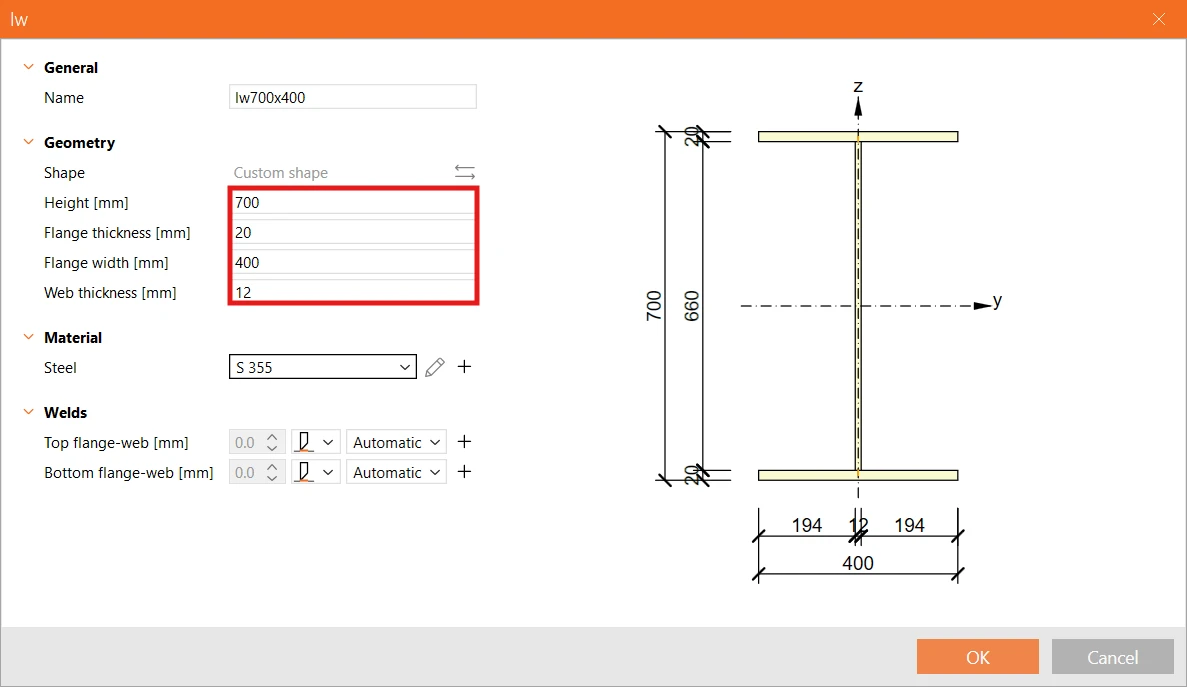Image resolution: width=1187 pixels, height=687 pixels.
Task: Open Bottom flange-web weld type icon dropdown
Action: point(316,472)
